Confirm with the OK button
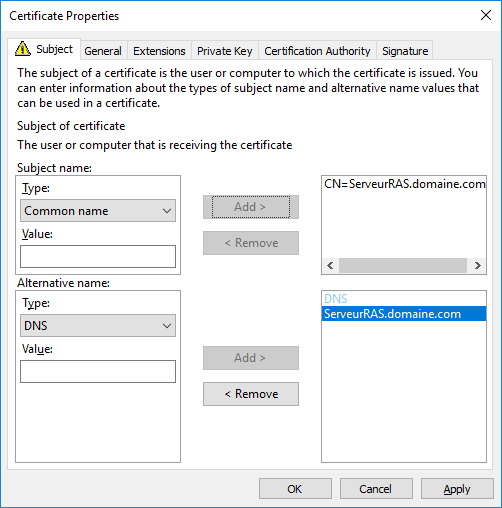This screenshot has width=502, height=508. pyautogui.click(x=295, y=489)
